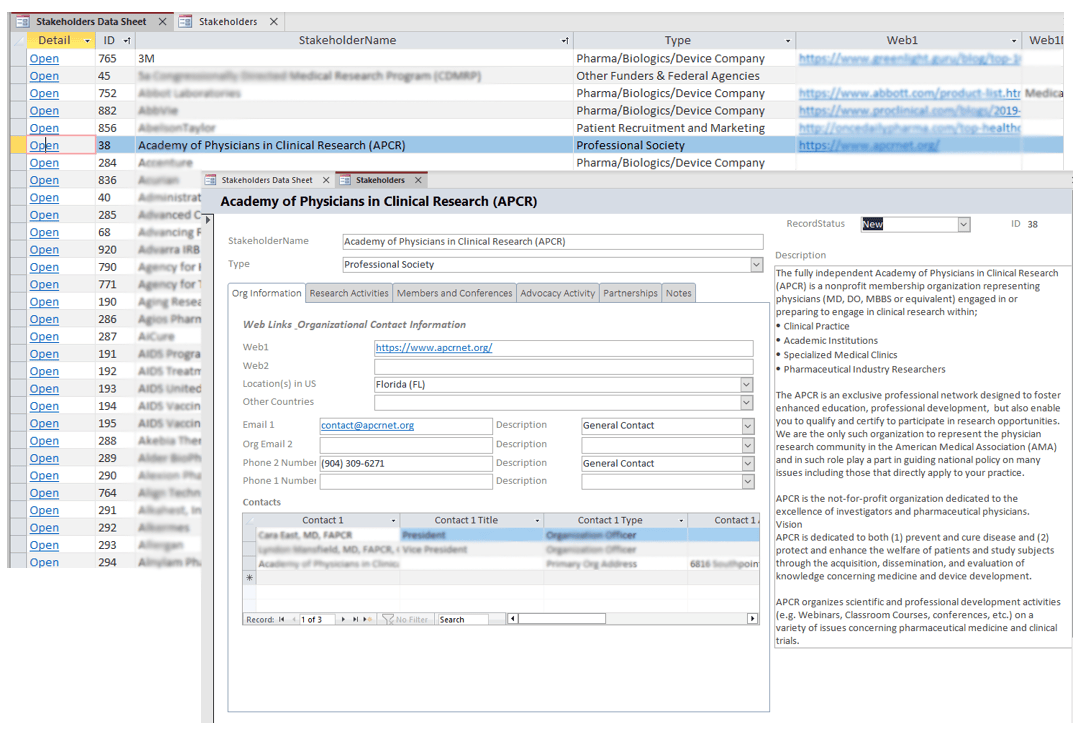Click the Org Email 2 field
This screenshot has width=1080, height=745.
pos(406,445)
